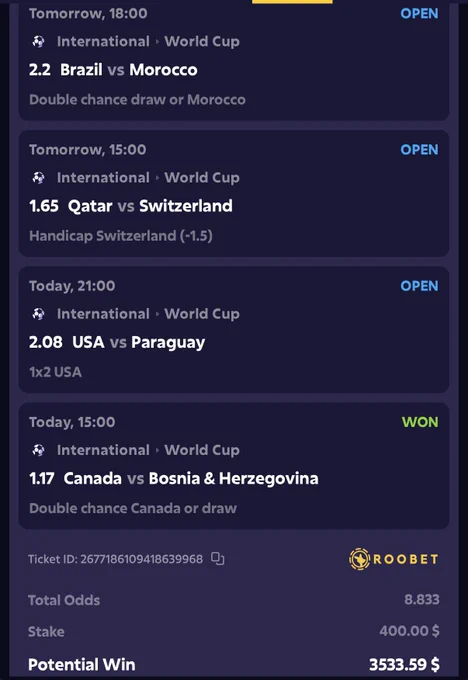Viewport: 468px width, 680px height.
Task: Click the Roobet logo
Action: 394,559
